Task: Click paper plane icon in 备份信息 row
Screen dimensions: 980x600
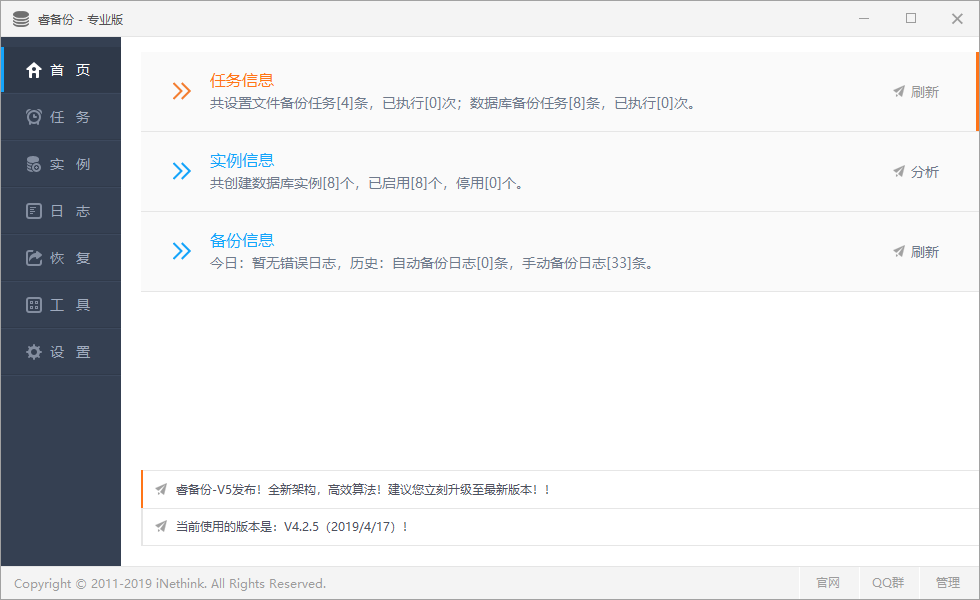Action: click(x=899, y=251)
